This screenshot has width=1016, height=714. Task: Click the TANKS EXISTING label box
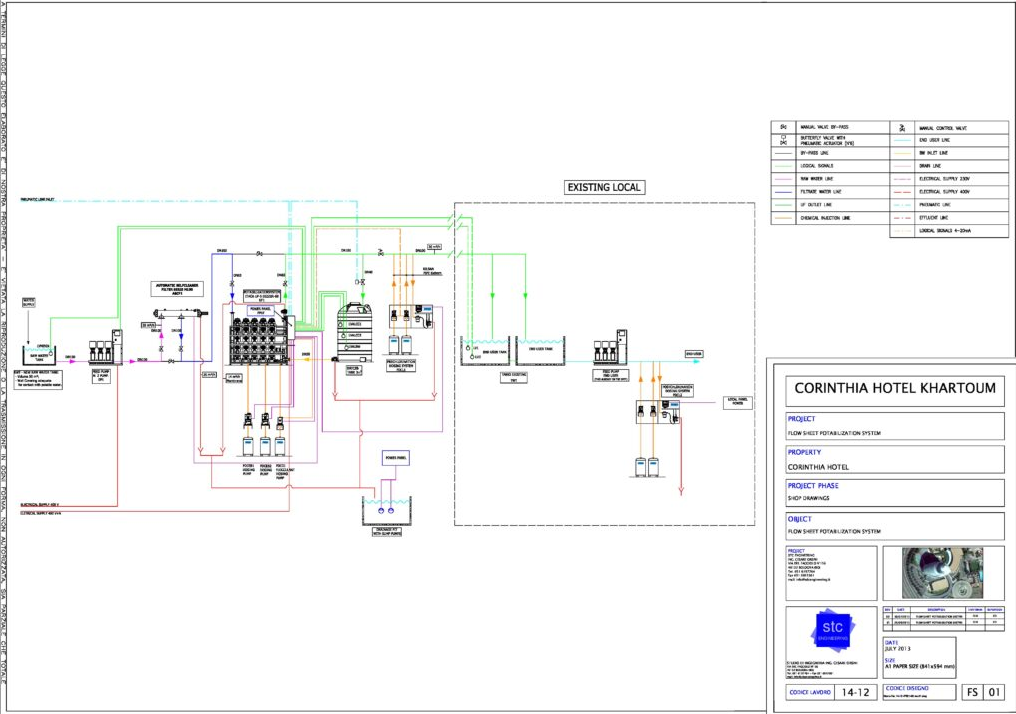pos(514,377)
